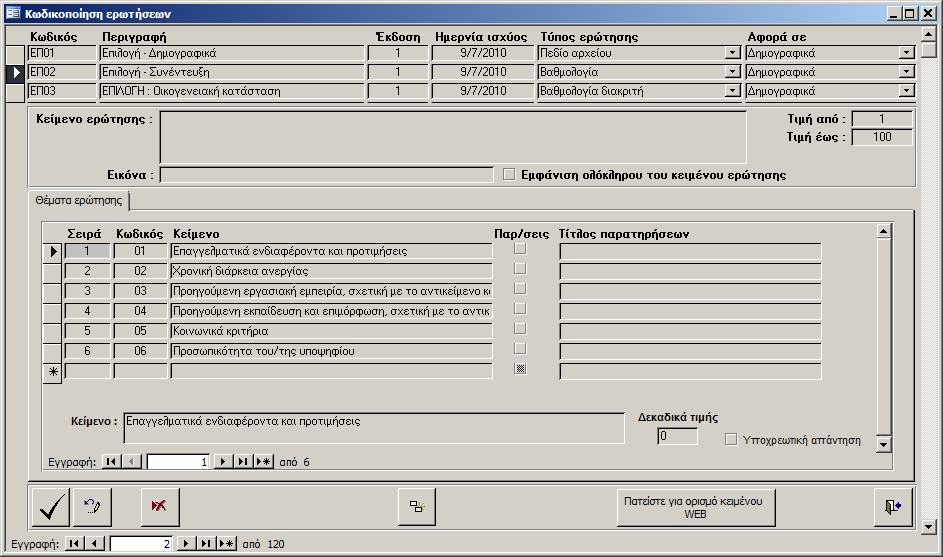Add new record in main navigator

[226, 544]
